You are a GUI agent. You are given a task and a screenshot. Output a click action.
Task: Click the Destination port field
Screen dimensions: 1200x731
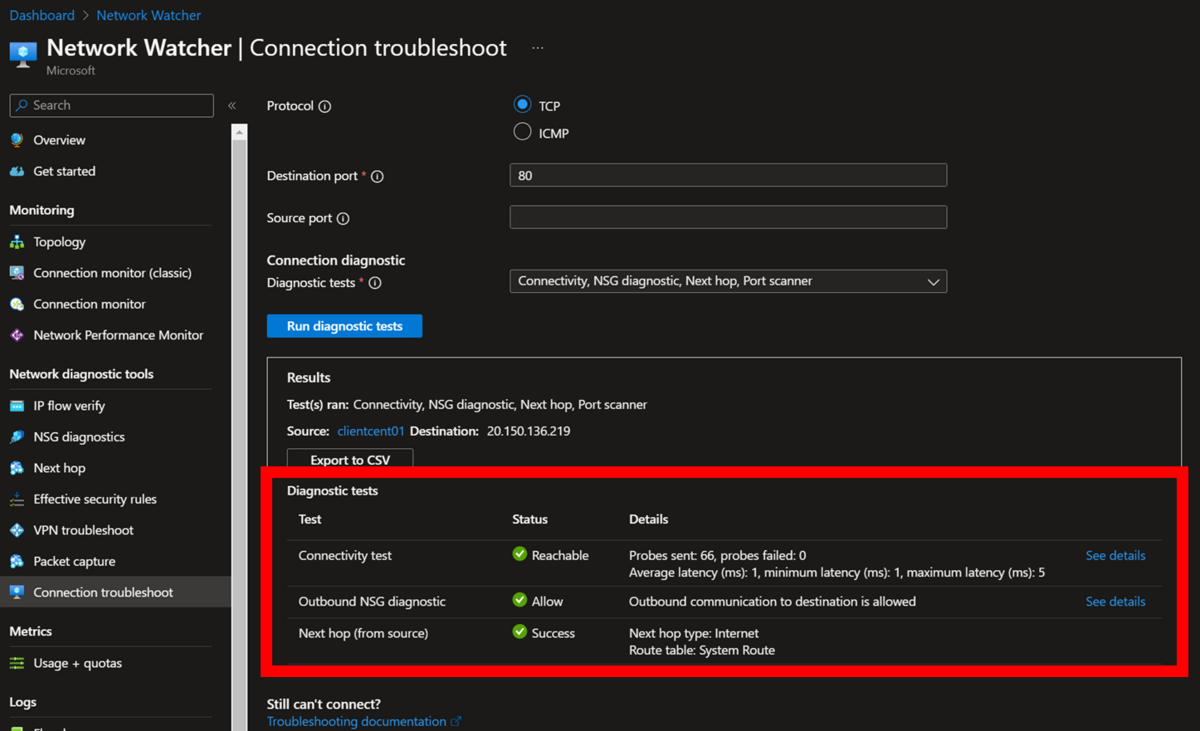[728, 175]
